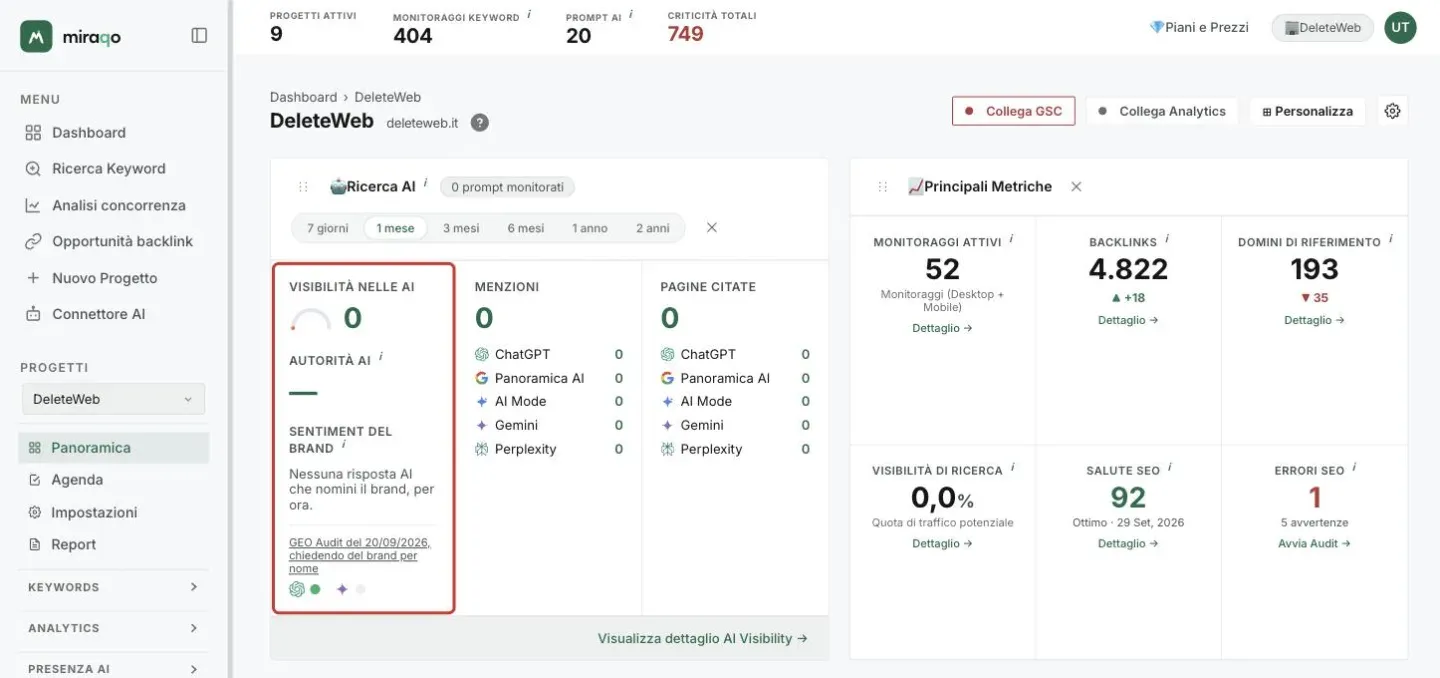
Task: Click Collega Analytics button
Action: (x=1162, y=111)
